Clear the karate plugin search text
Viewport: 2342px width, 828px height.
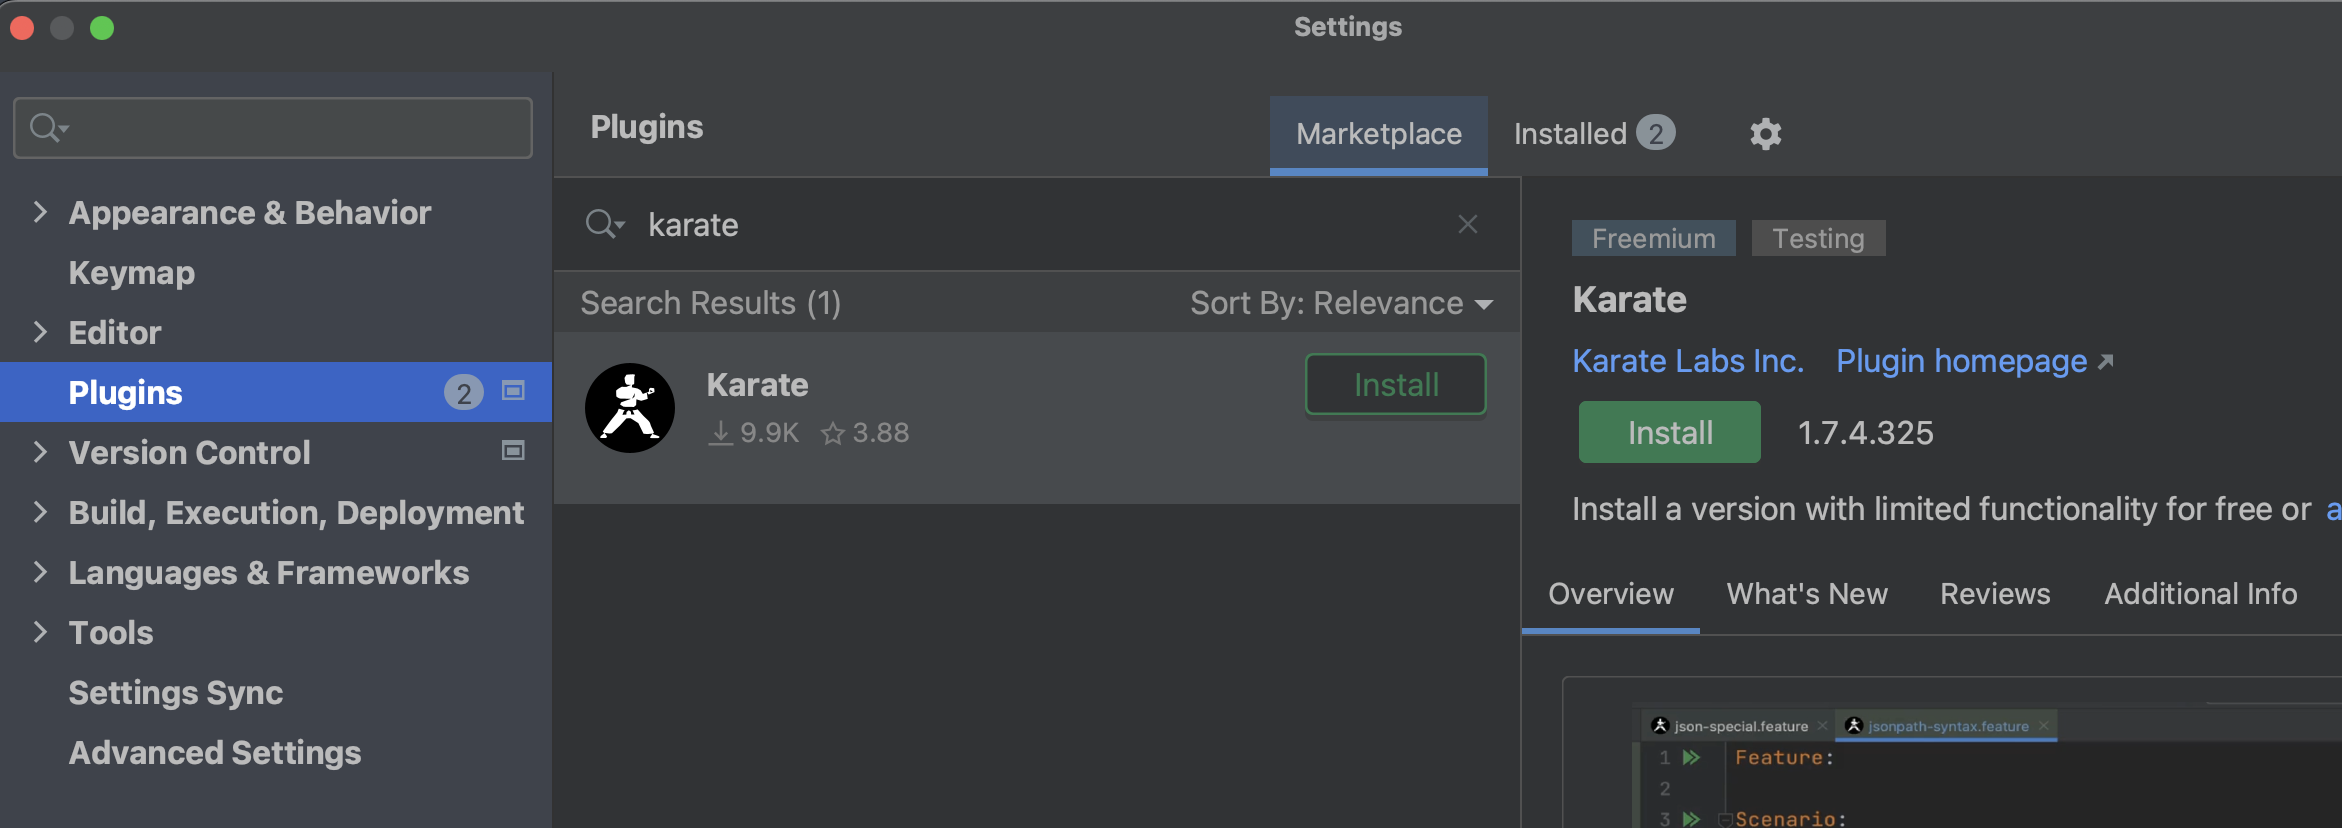click(x=1467, y=224)
